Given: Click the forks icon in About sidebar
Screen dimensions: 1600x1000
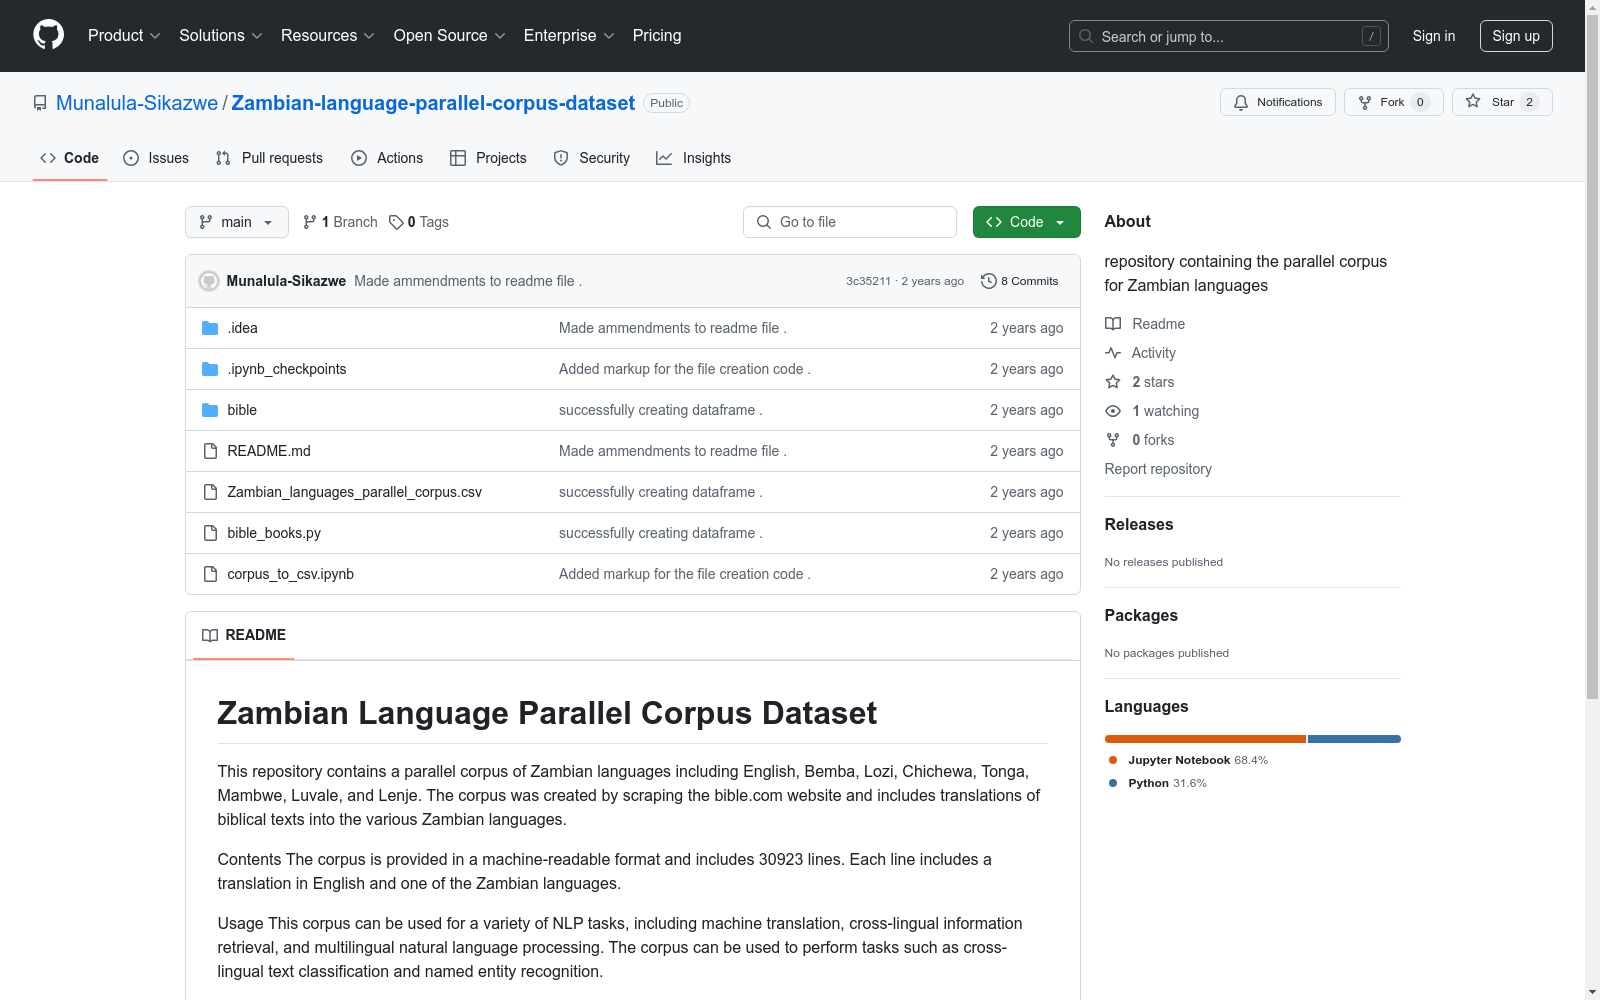Looking at the screenshot, I should point(1113,440).
